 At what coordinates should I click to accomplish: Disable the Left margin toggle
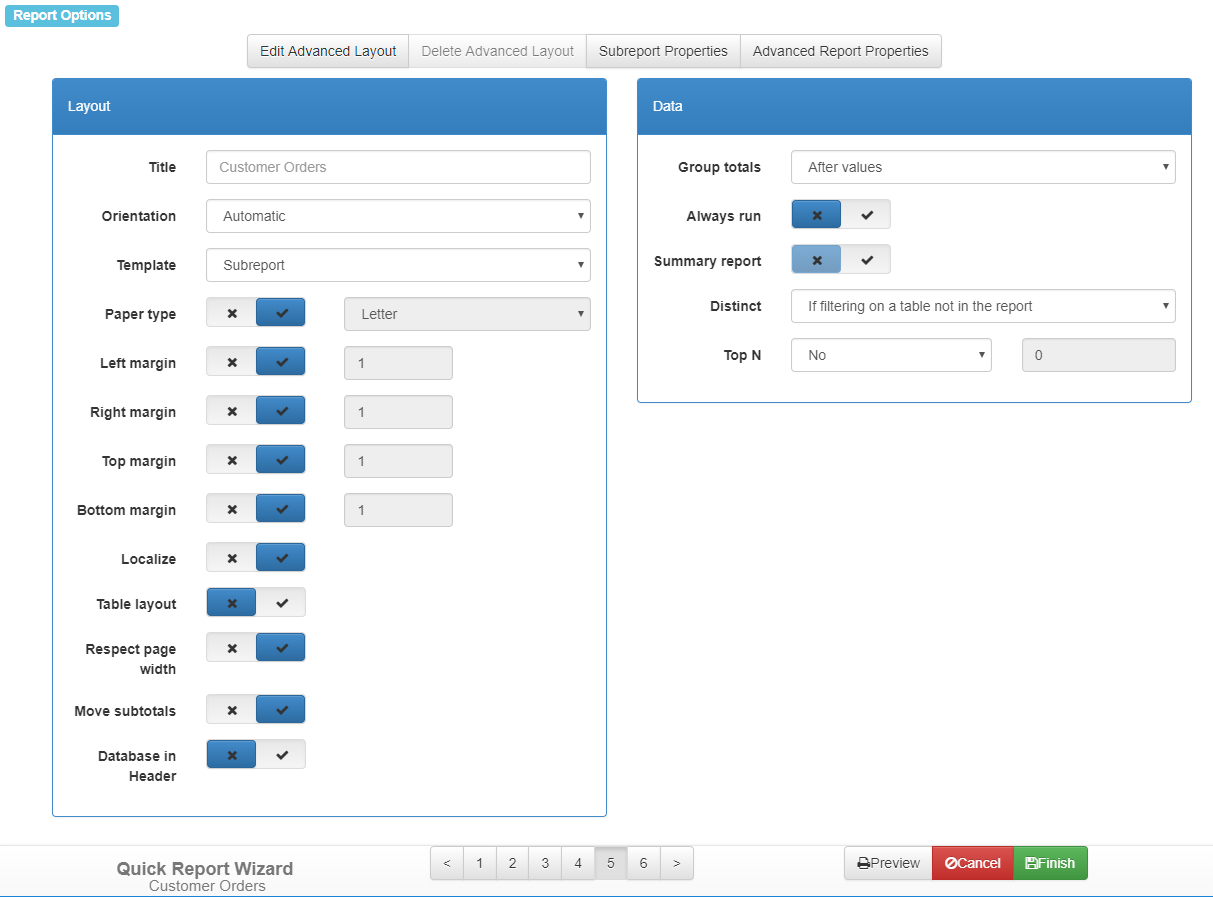pyautogui.click(x=232, y=362)
